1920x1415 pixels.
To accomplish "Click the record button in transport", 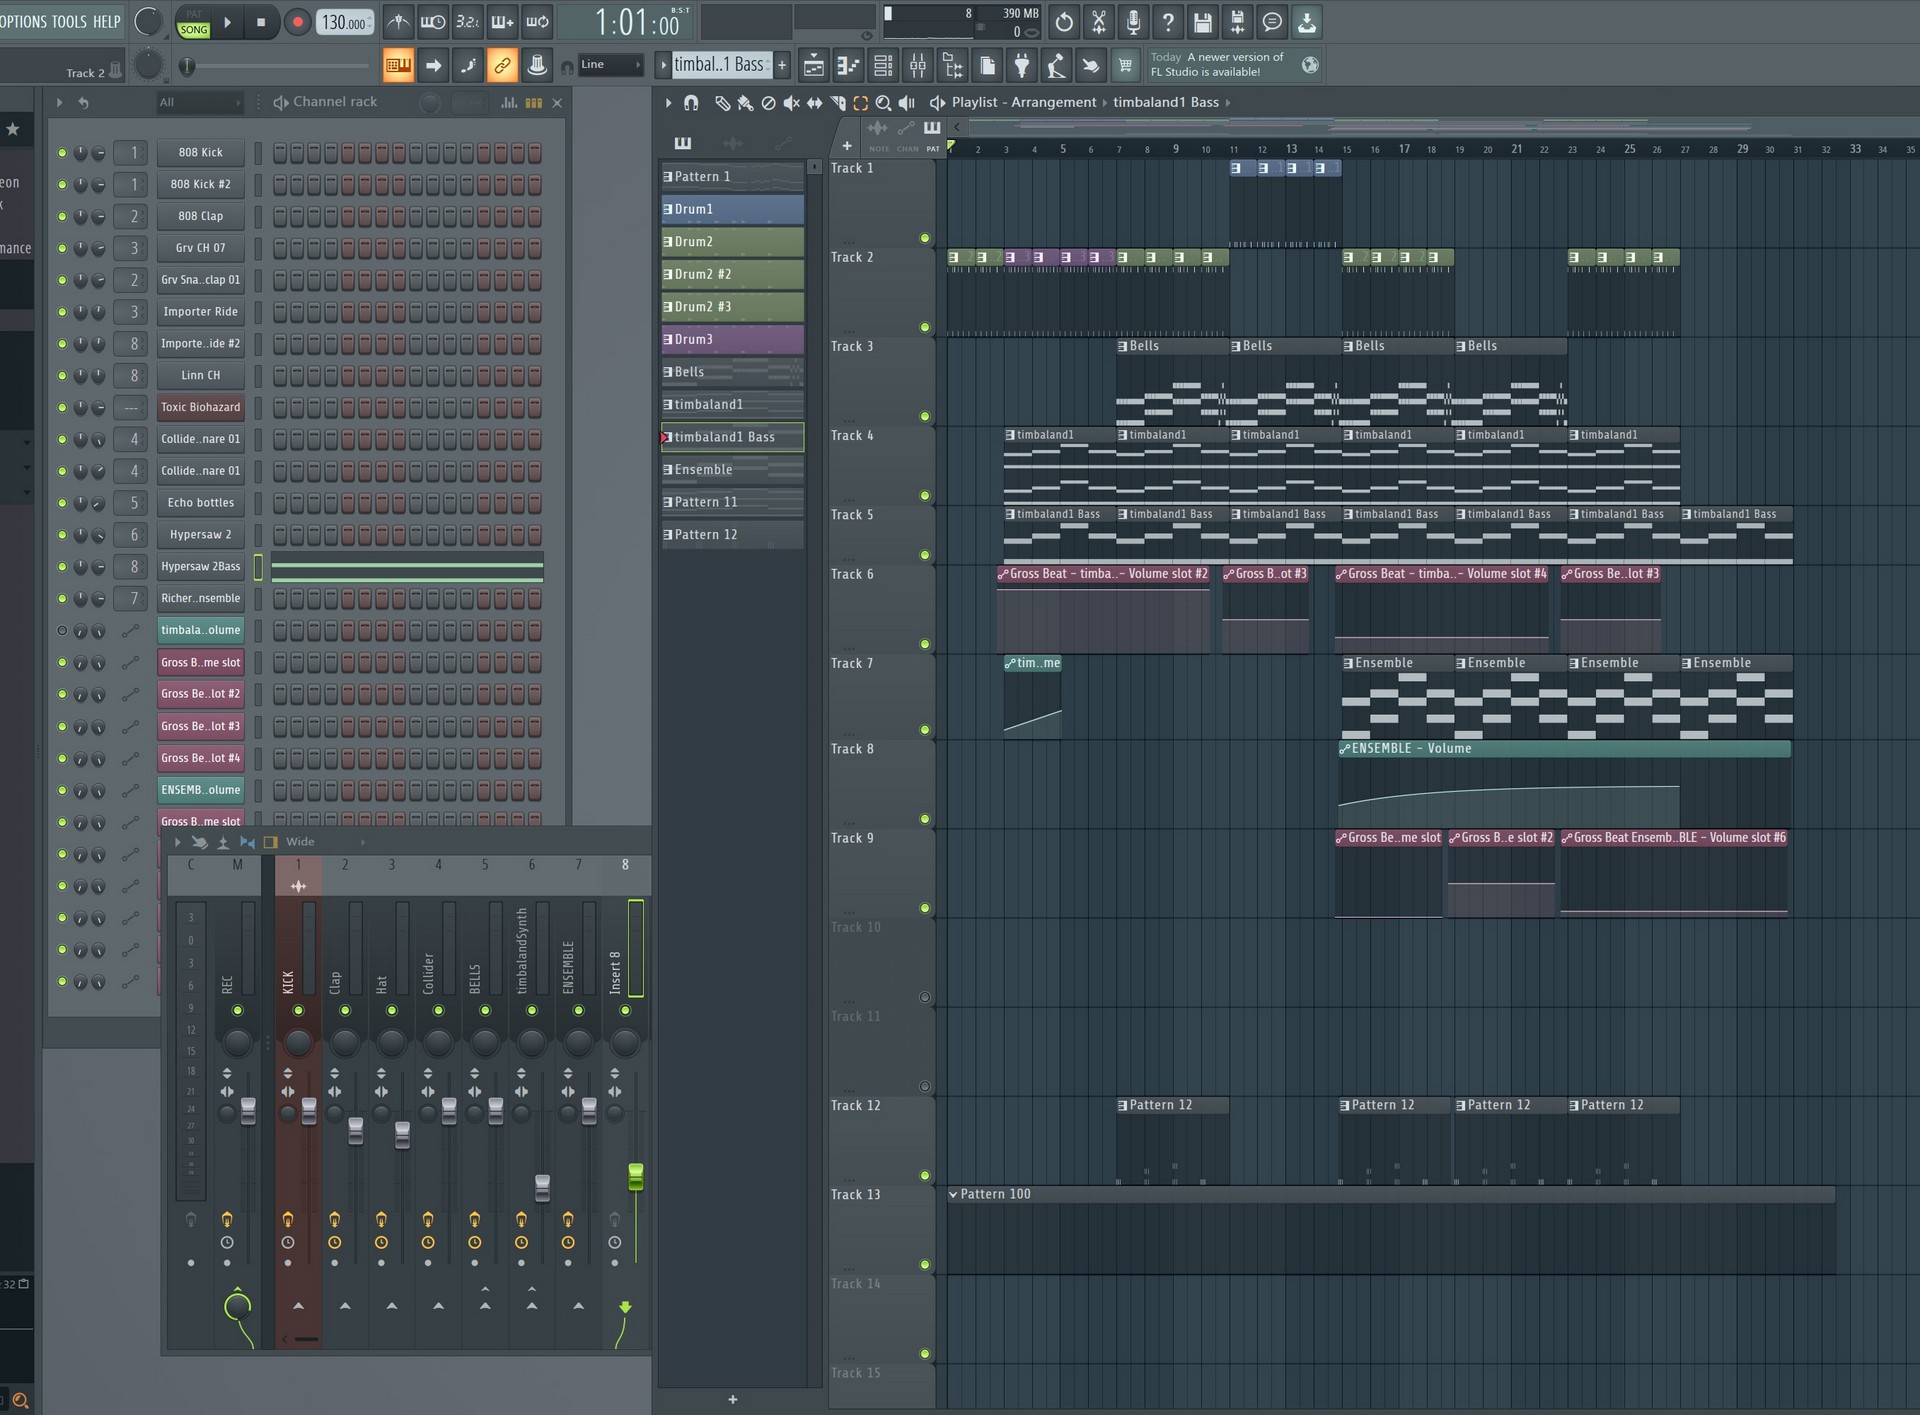I will [297, 22].
